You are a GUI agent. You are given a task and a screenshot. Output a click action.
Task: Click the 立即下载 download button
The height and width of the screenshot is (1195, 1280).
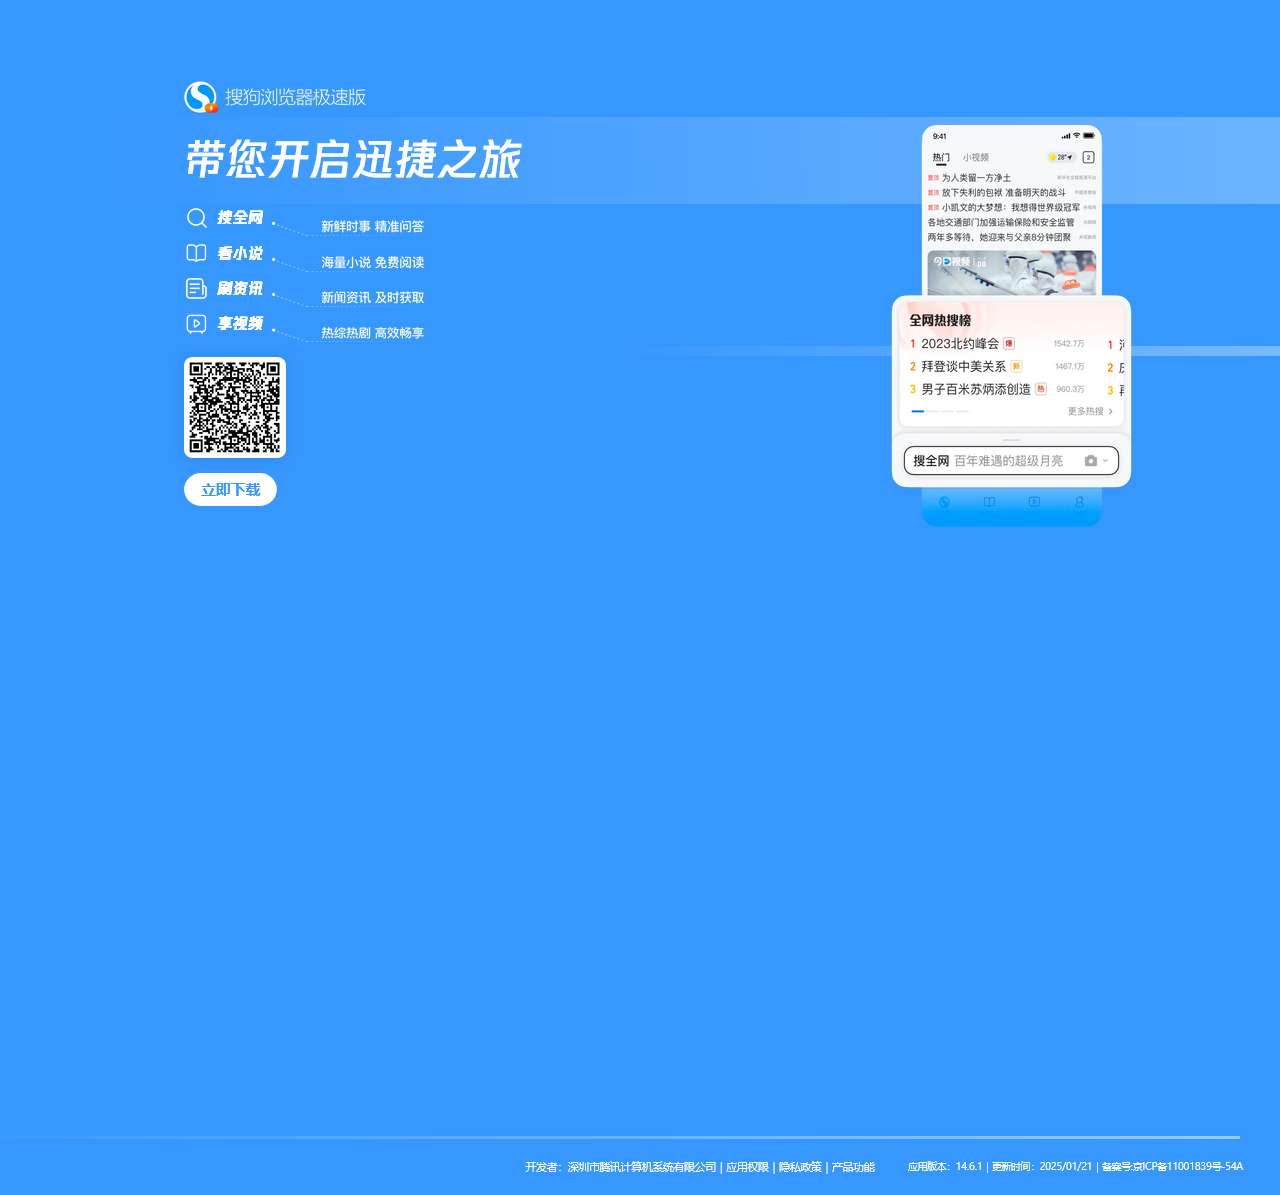pos(230,490)
